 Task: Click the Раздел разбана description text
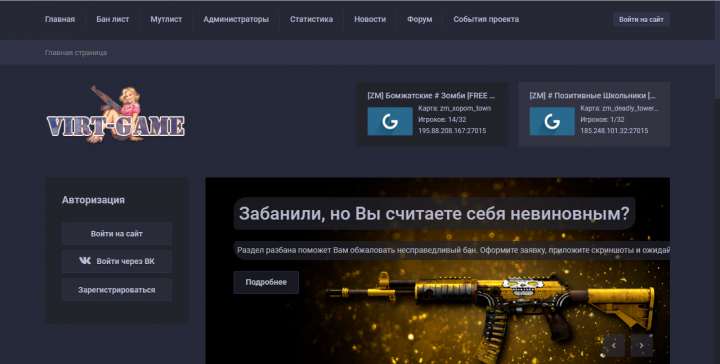[x=453, y=250]
